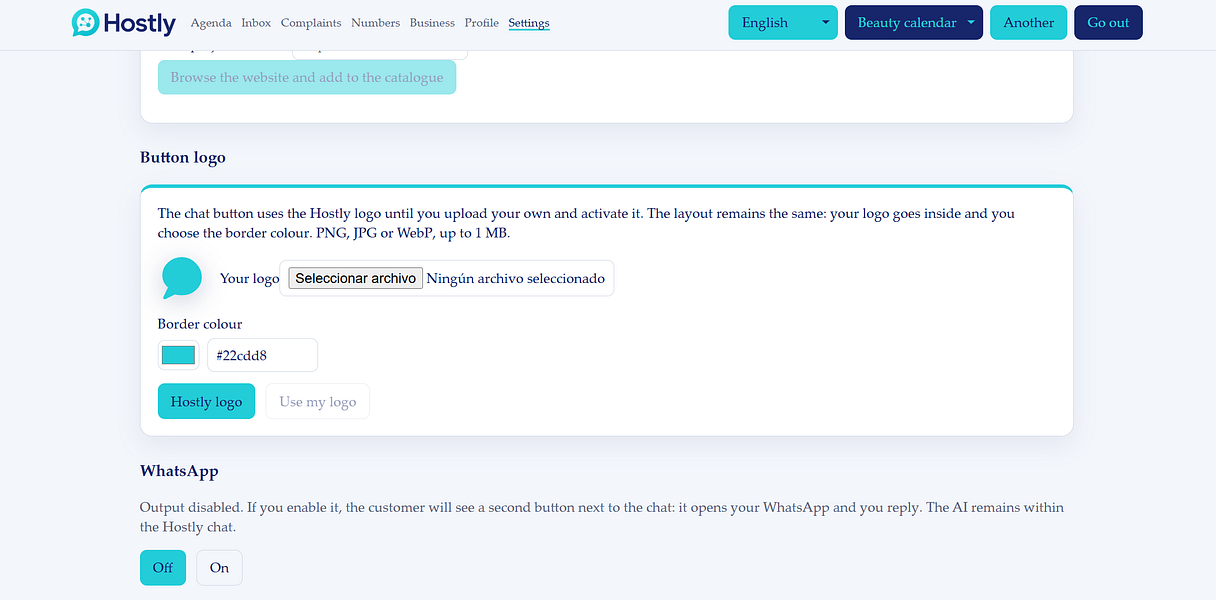Click the chat bubble logo preview
This screenshot has width=1216, height=600.
click(182, 278)
